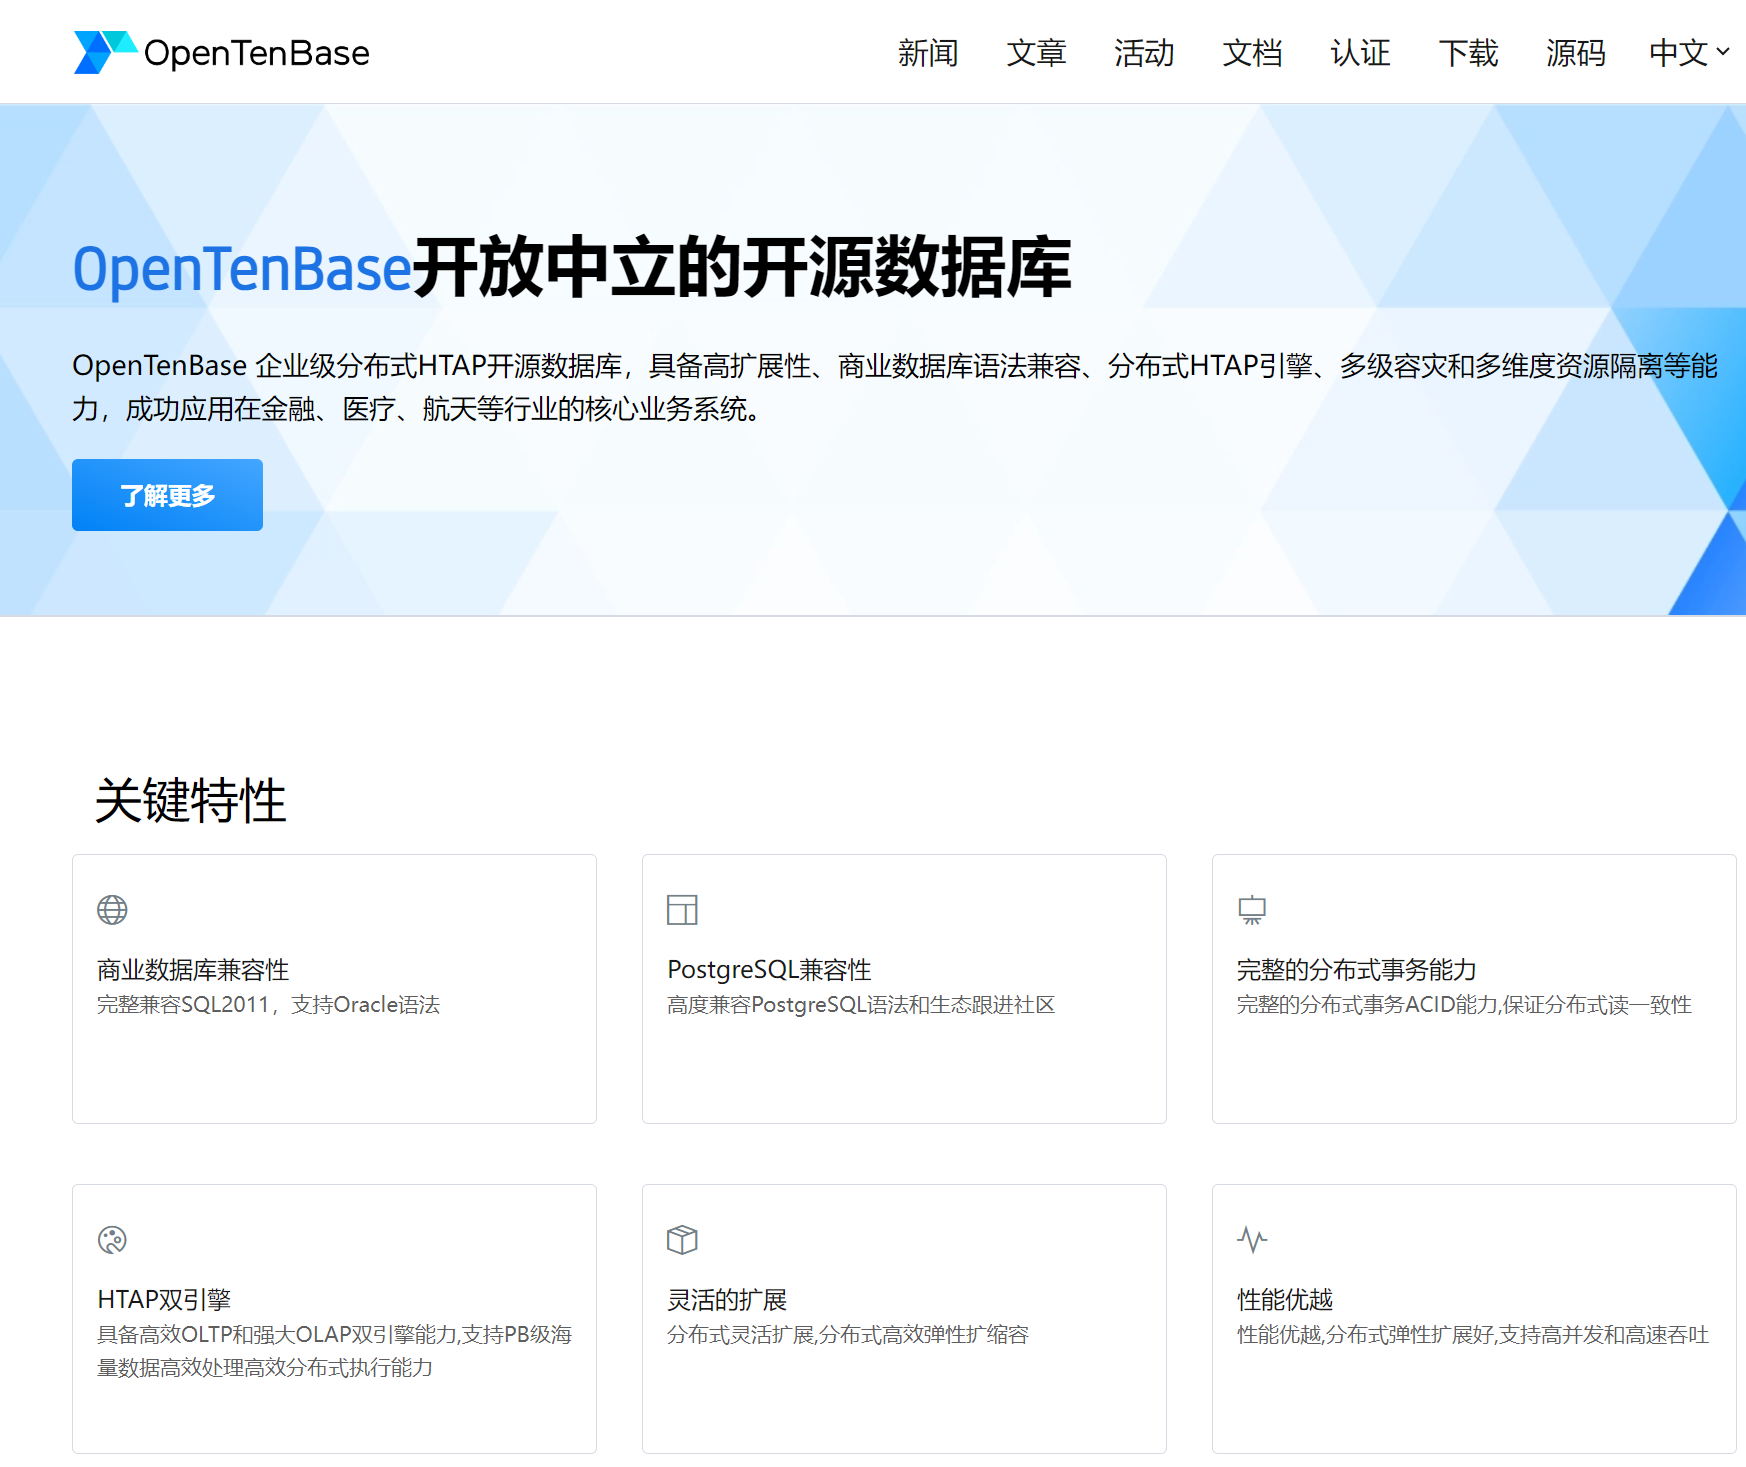Select the 商业数据库兼容性 card title
This screenshot has height=1467, width=1746.
[x=193, y=970]
